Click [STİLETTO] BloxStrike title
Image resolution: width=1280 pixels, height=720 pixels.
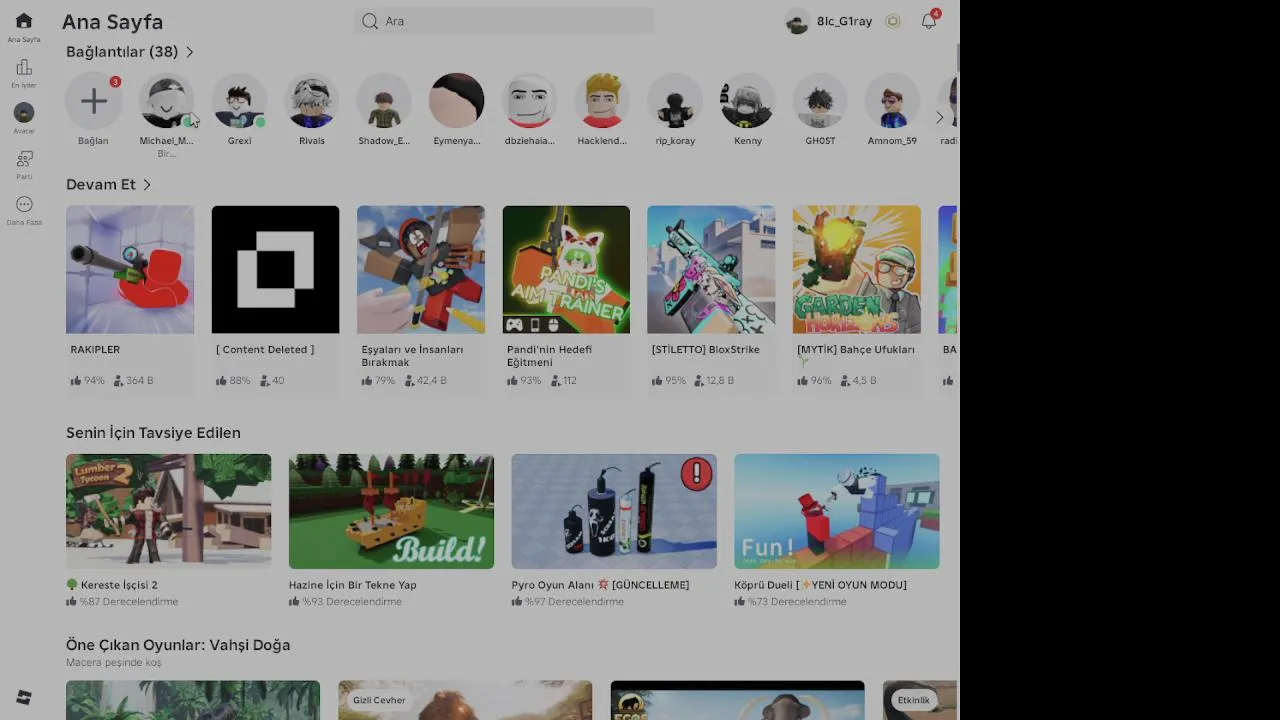click(x=705, y=349)
